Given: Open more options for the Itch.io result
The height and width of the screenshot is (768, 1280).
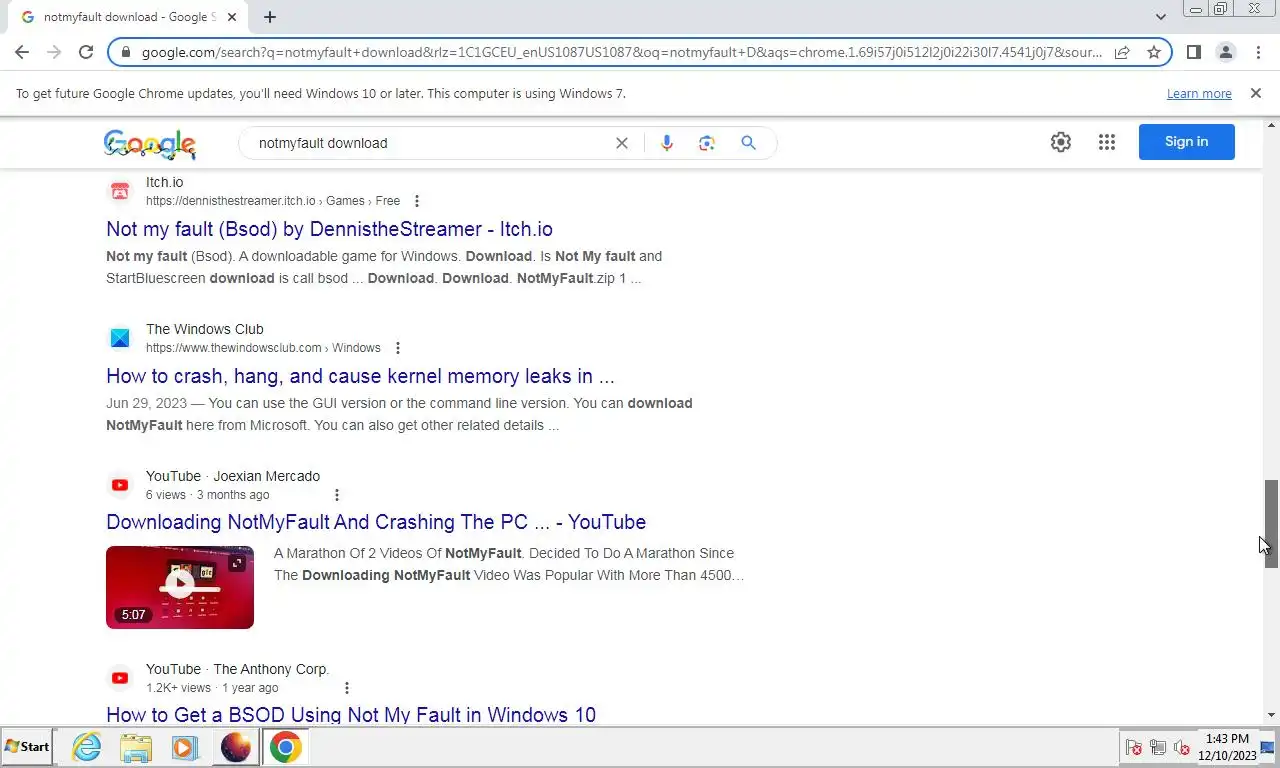Looking at the screenshot, I should [x=417, y=201].
